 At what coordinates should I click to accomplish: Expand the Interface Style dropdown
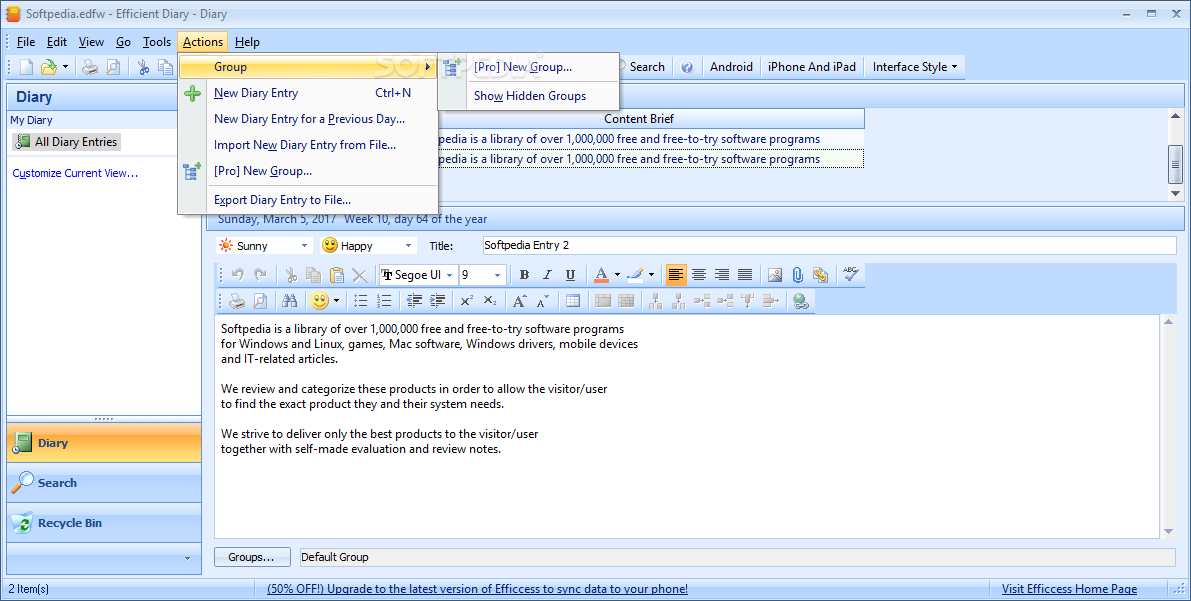915,67
